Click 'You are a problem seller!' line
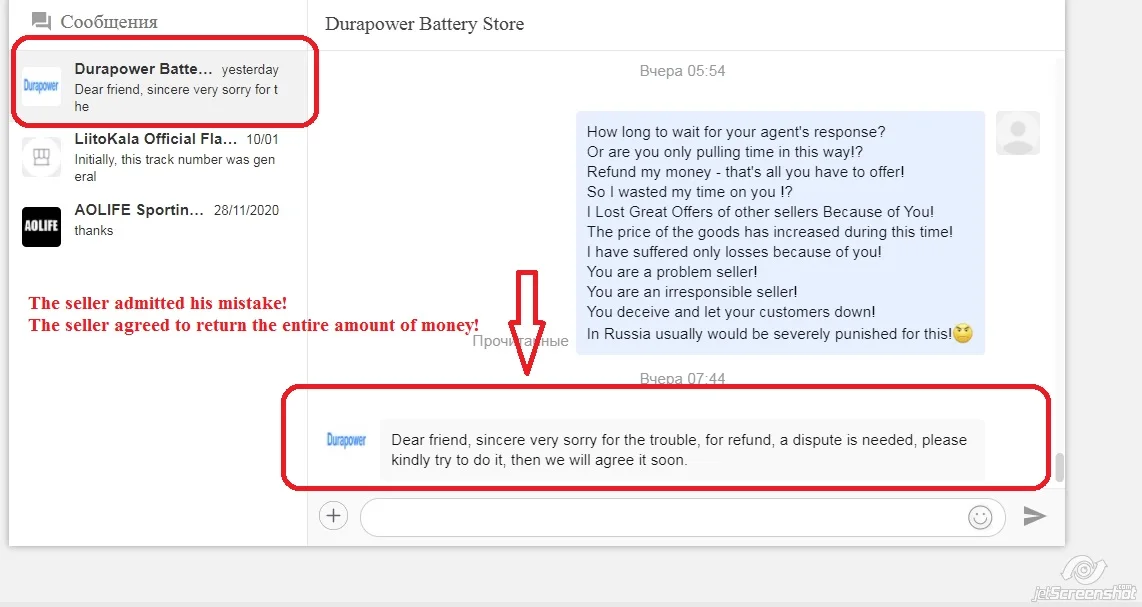This screenshot has height=607, width=1142. [x=672, y=272]
